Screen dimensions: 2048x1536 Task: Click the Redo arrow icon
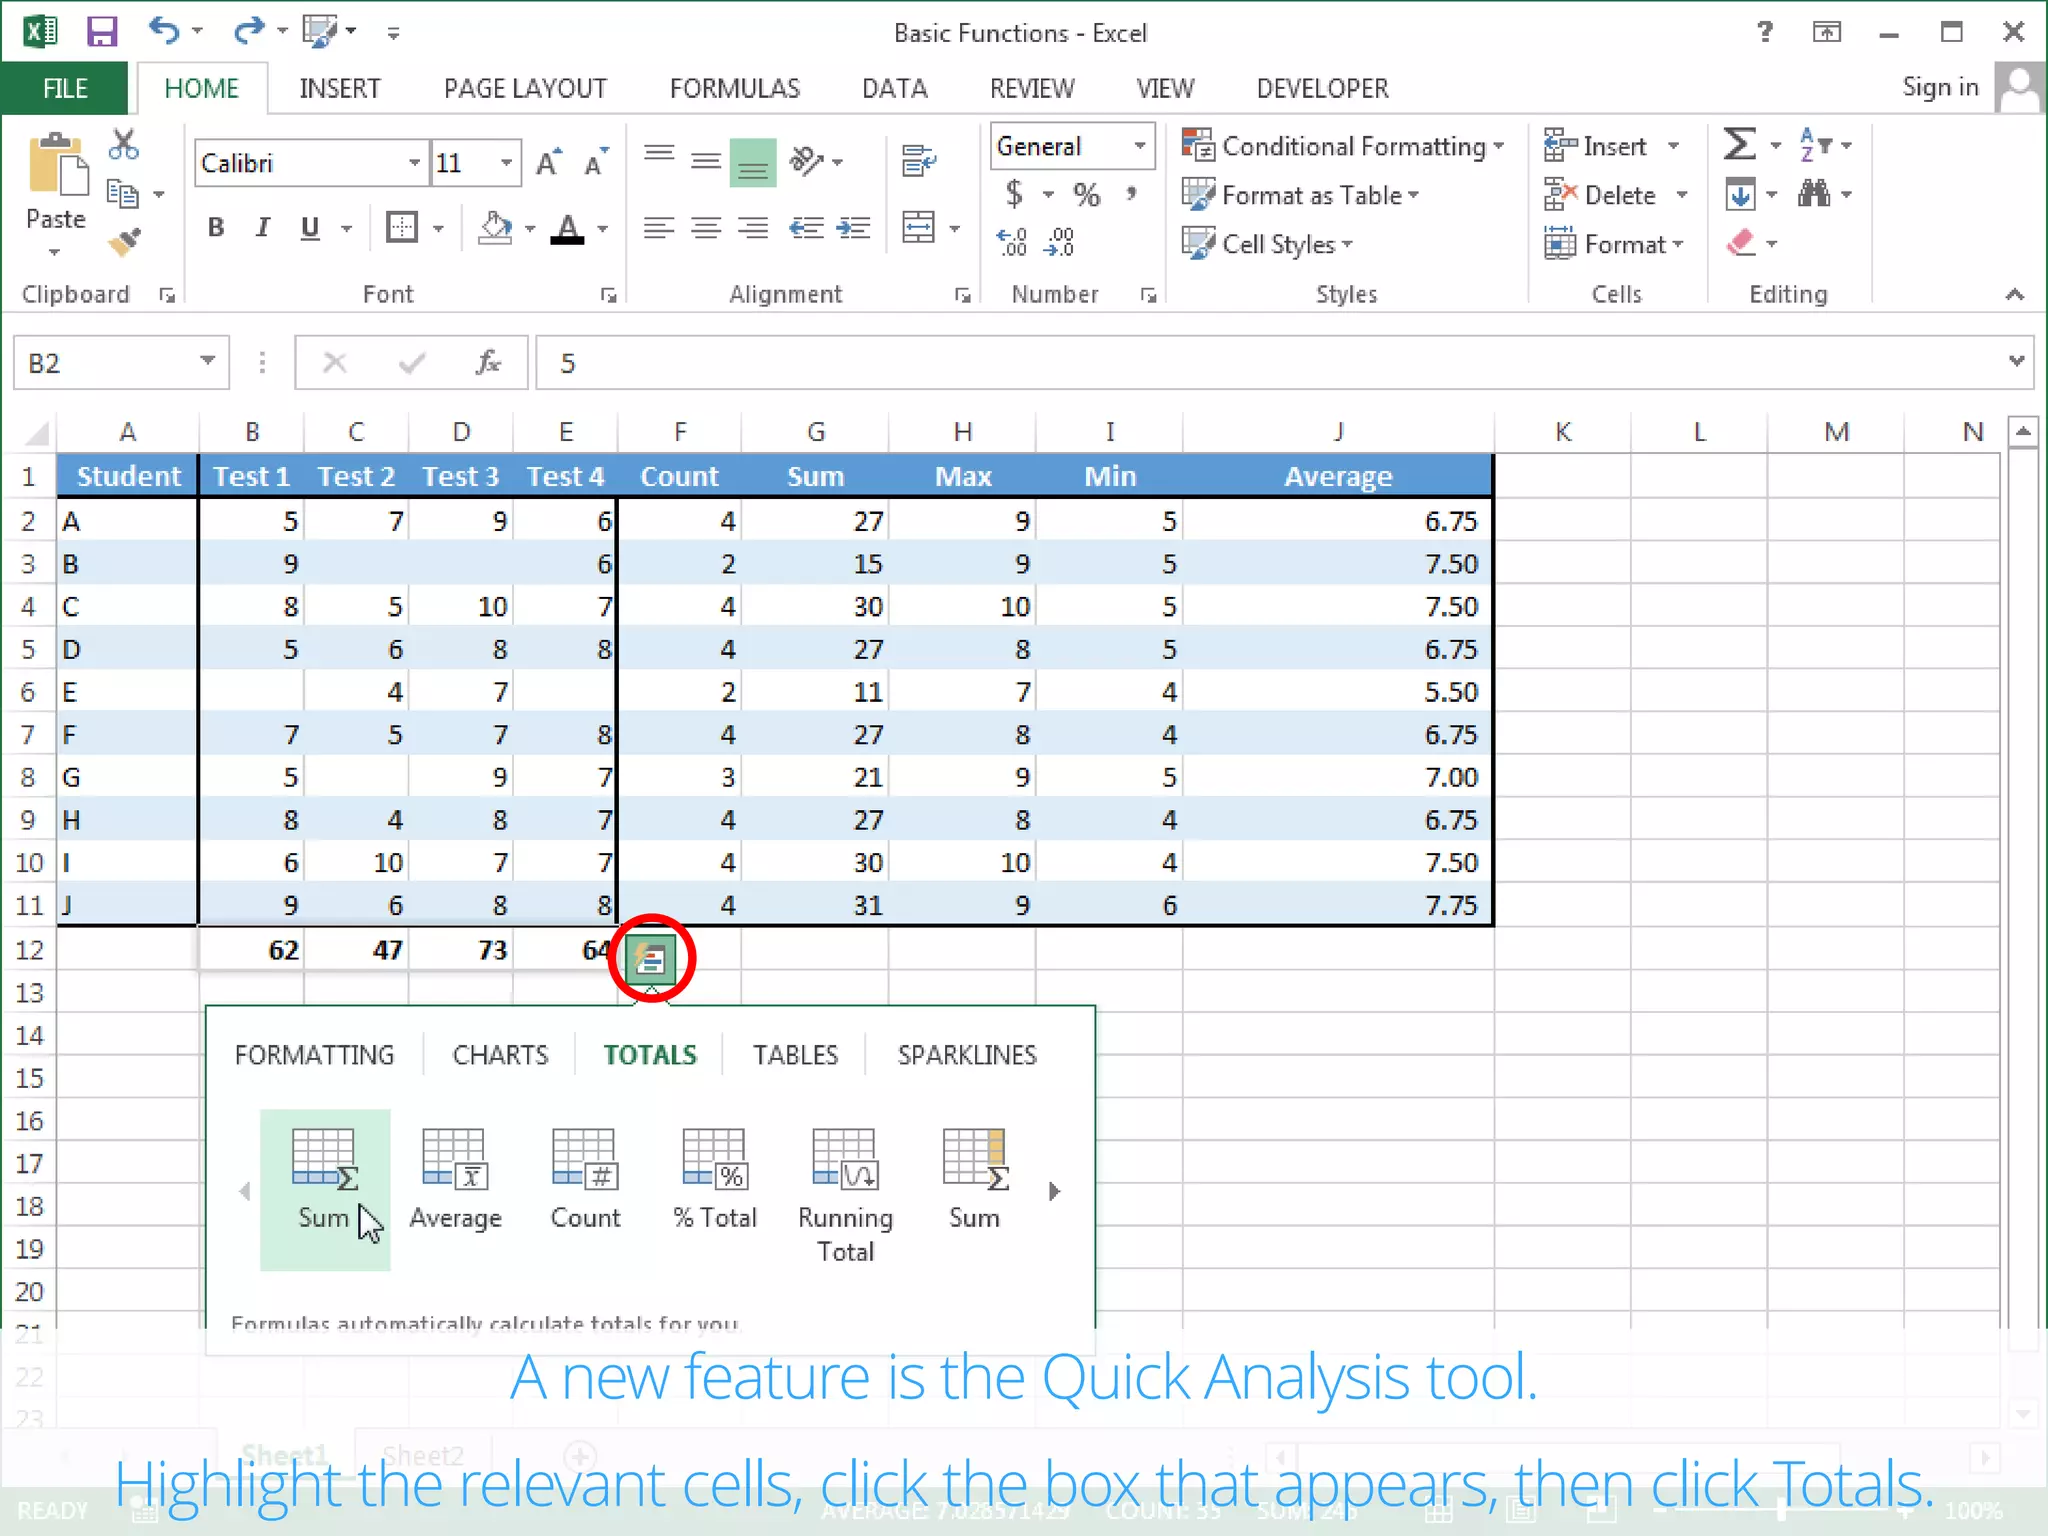click(x=247, y=31)
